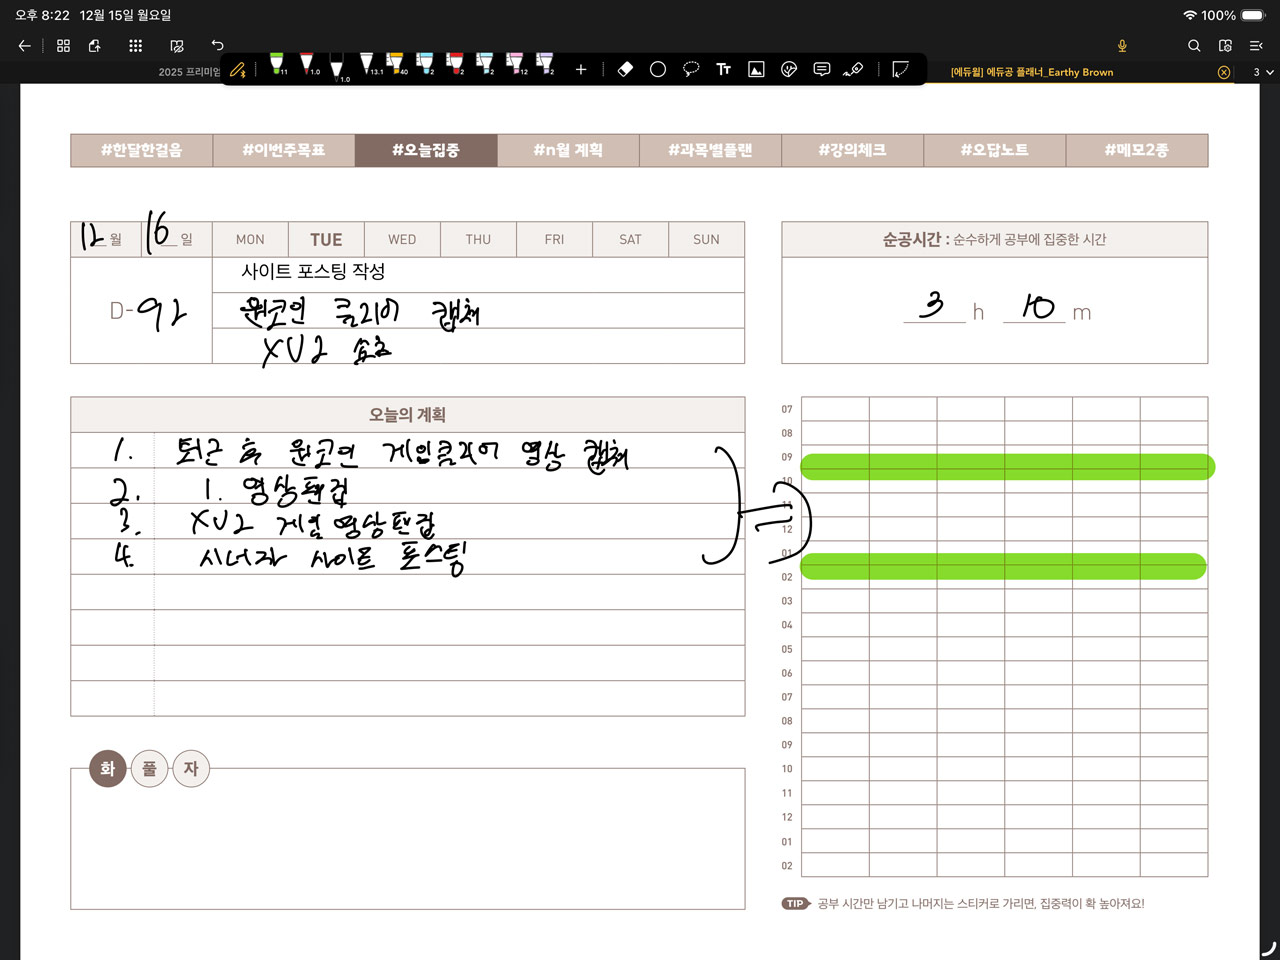Viewport: 1280px width, 960px height.
Task: Select the 화 mood circle
Action: click(108, 769)
